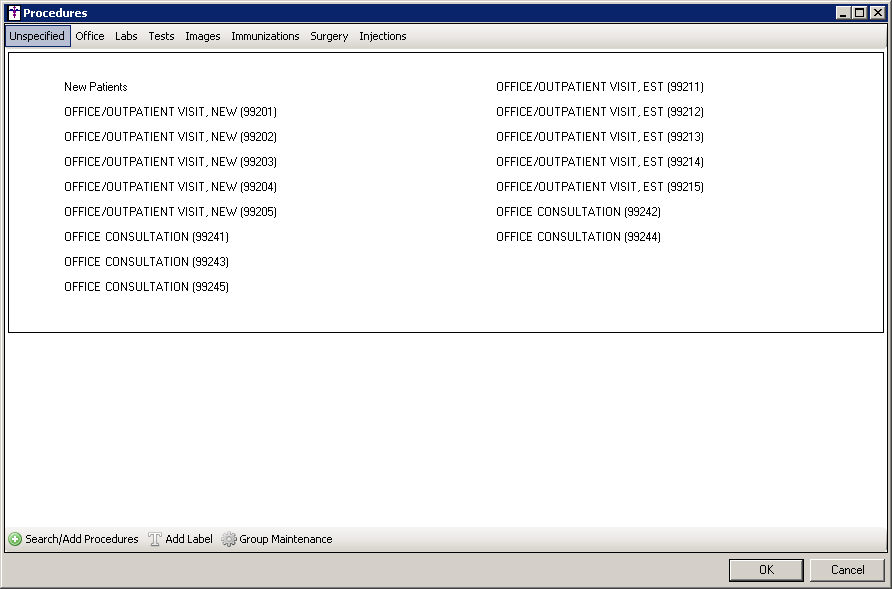Select Office Consultation code 99242
The width and height of the screenshot is (892, 589).
(578, 212)
